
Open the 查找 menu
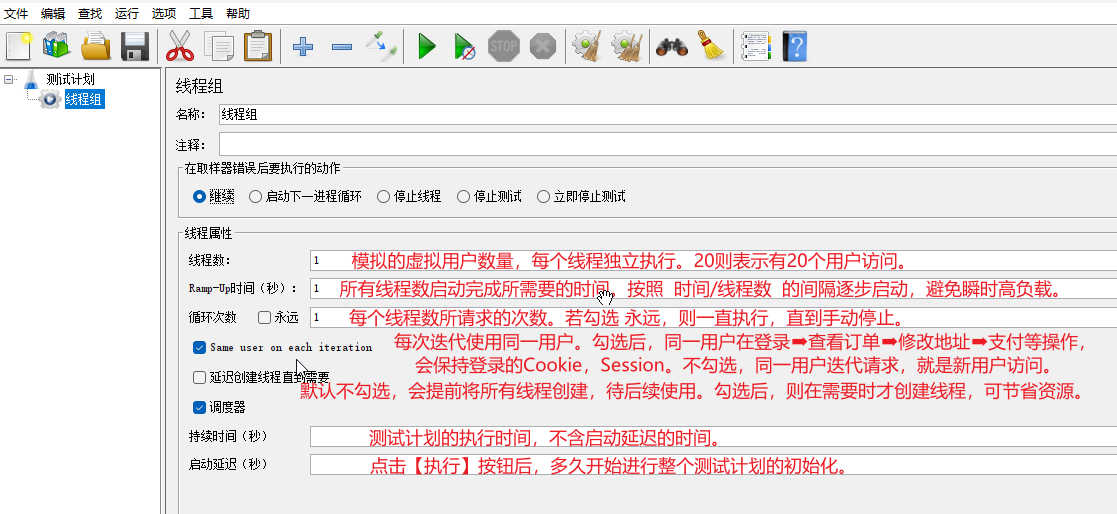coord(90,14)
